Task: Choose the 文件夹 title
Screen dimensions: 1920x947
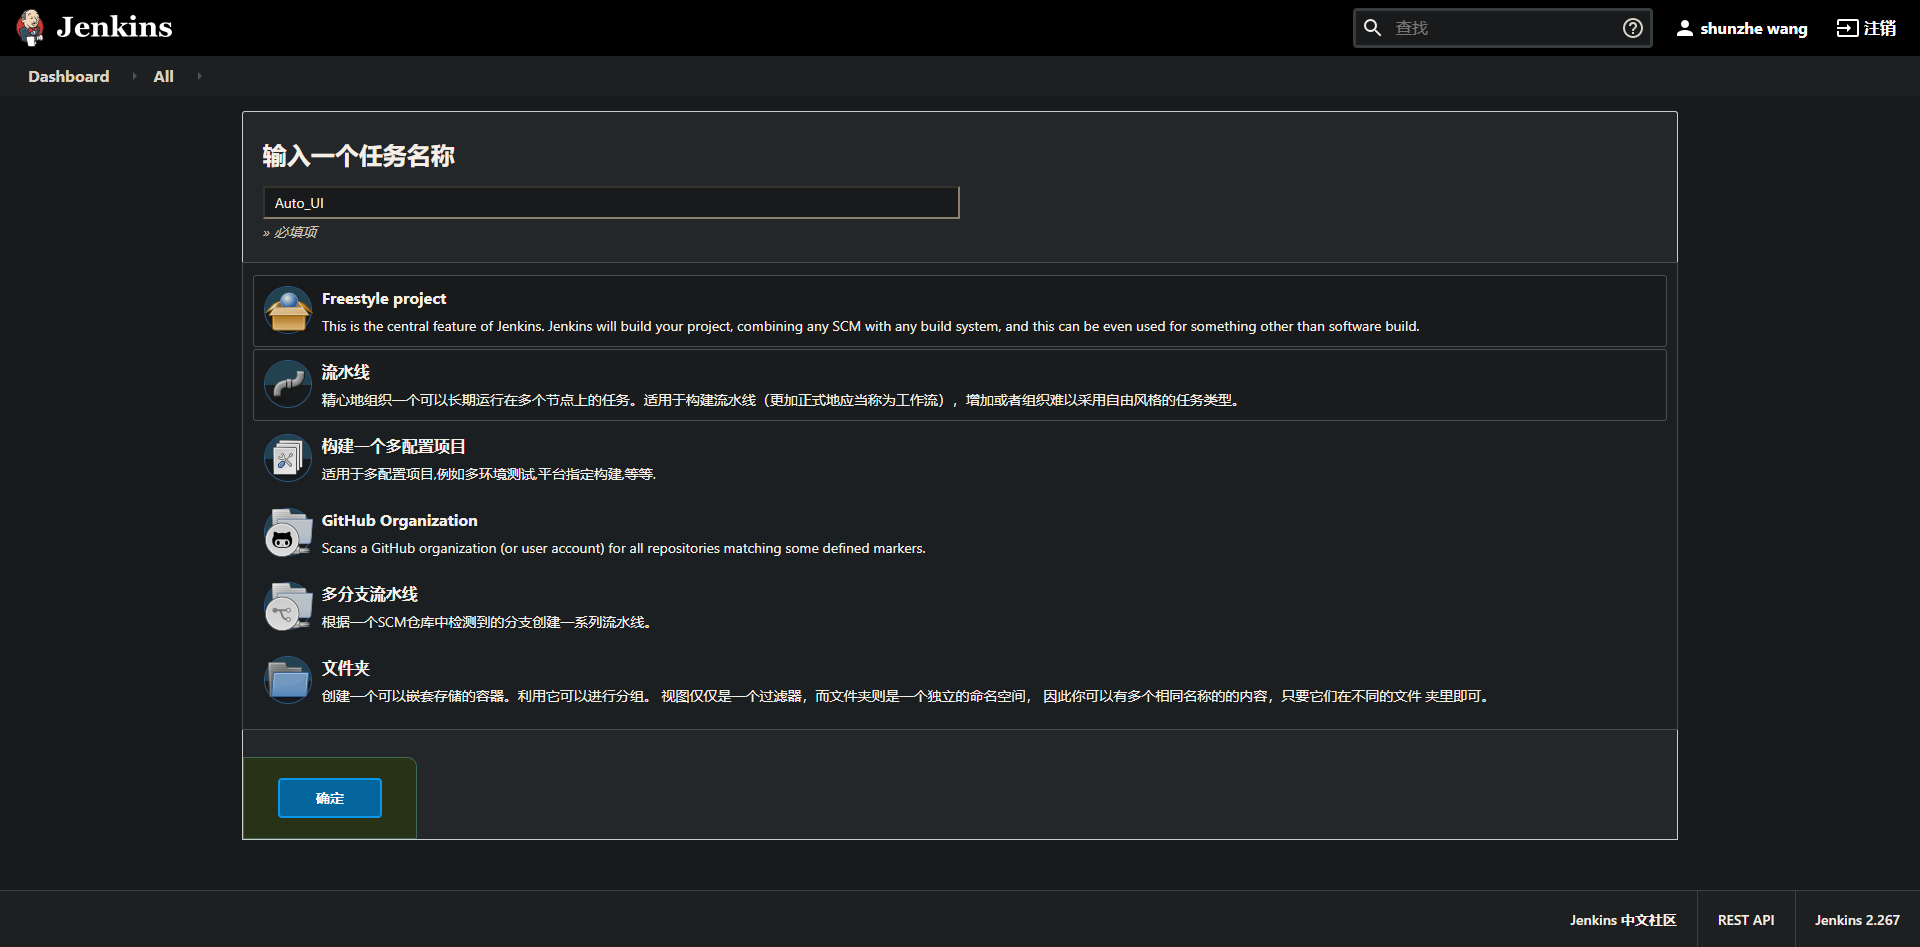Action: click(346, 668)
